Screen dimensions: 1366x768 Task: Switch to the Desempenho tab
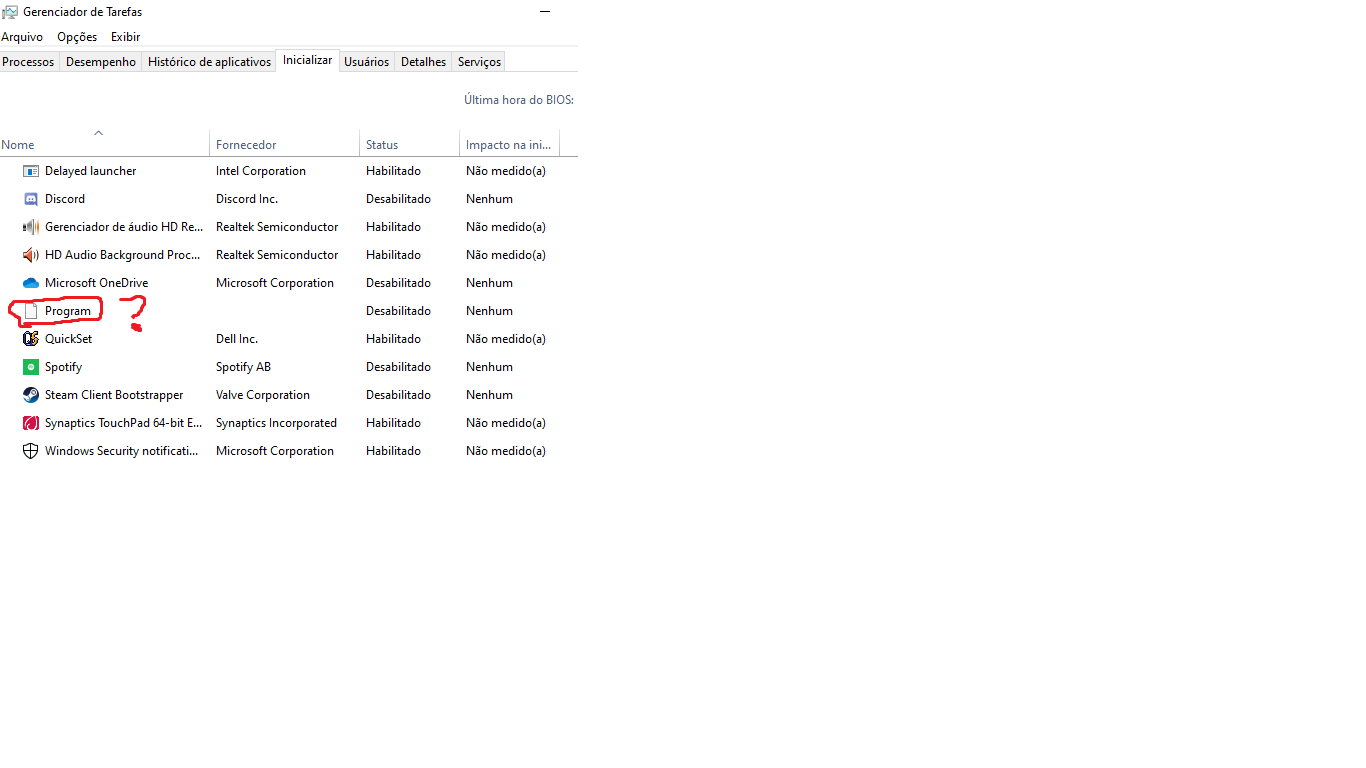coord(101,62)
